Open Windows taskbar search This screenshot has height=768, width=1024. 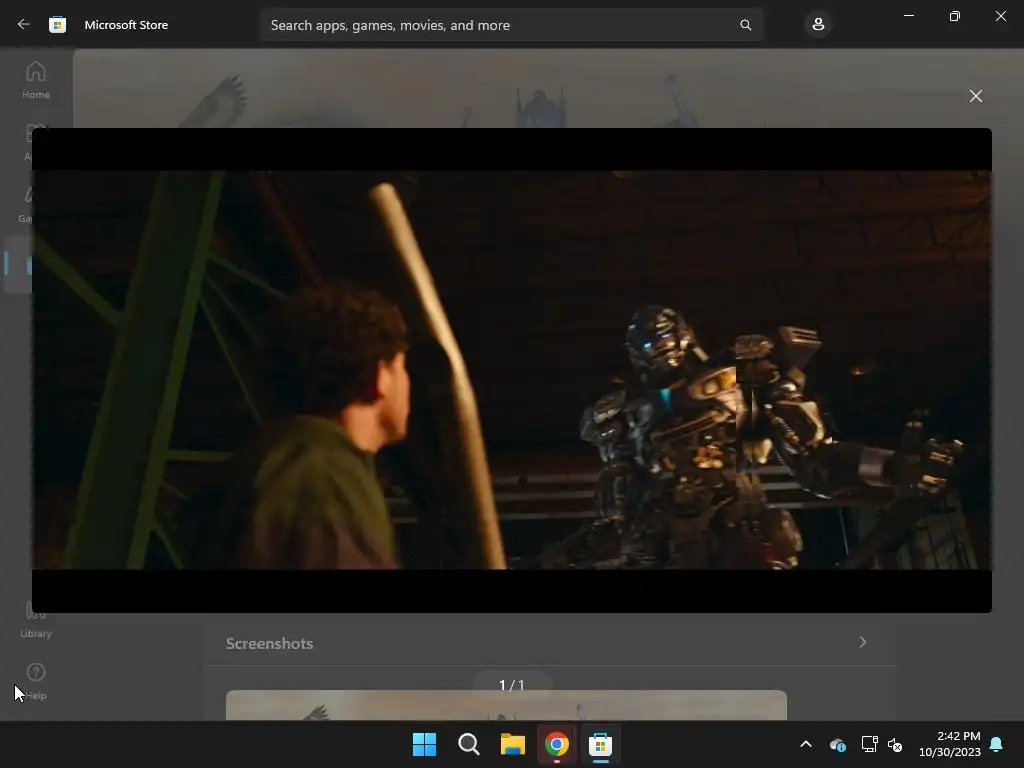click(468, 744)
